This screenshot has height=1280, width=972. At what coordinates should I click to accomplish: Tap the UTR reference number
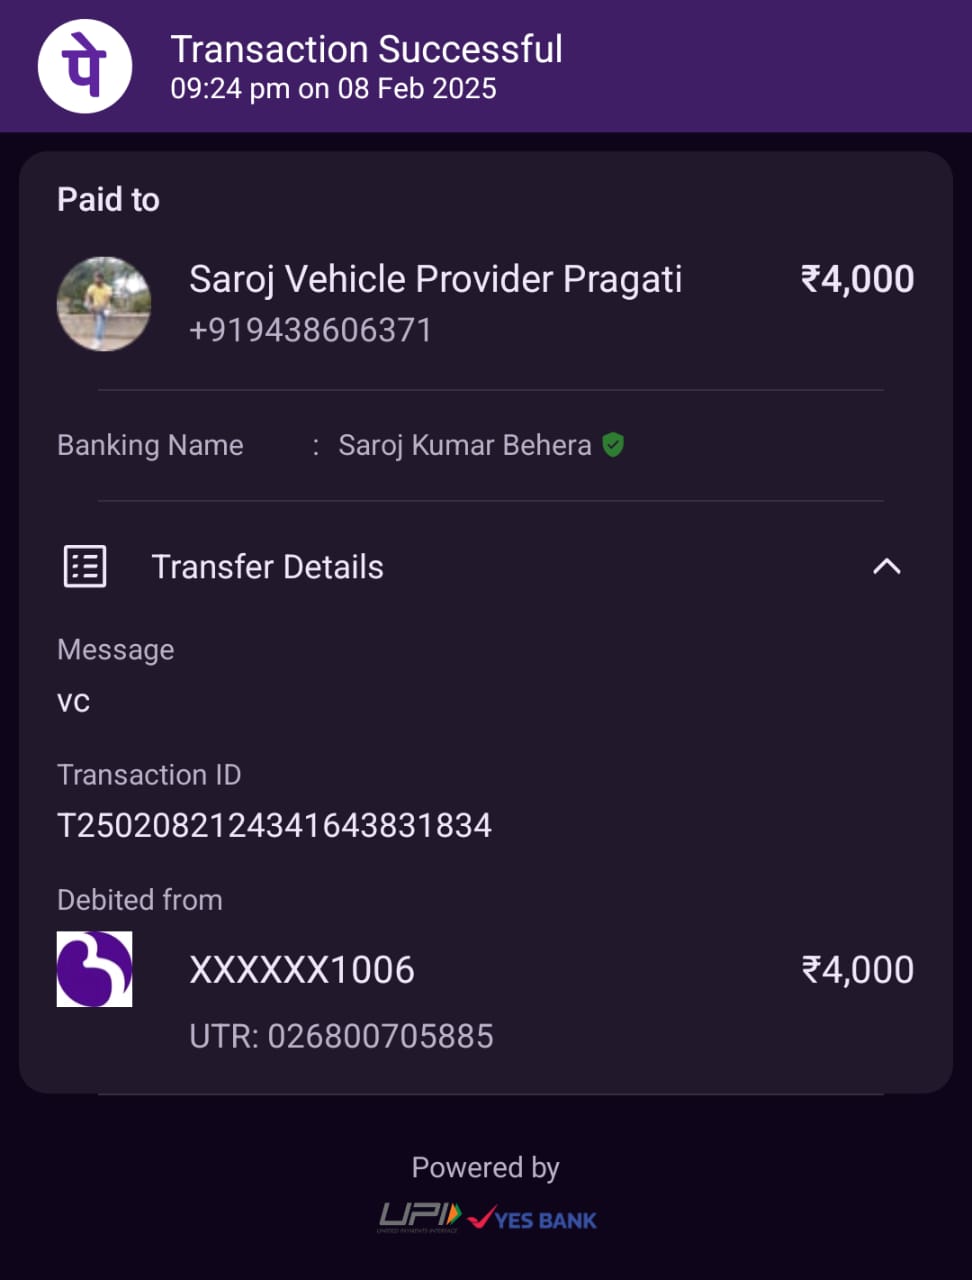click(341, 1036)
